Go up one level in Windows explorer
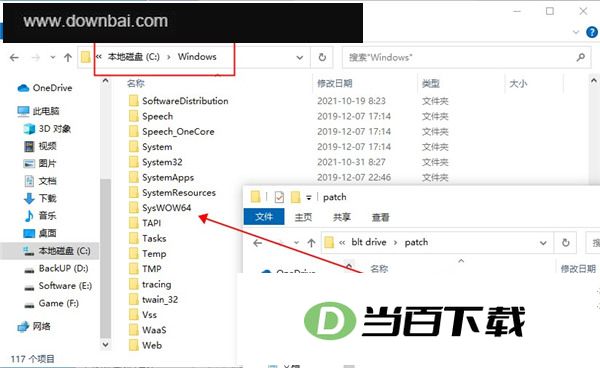This screenshot has height=368, width=600. (x=68, y=58)
